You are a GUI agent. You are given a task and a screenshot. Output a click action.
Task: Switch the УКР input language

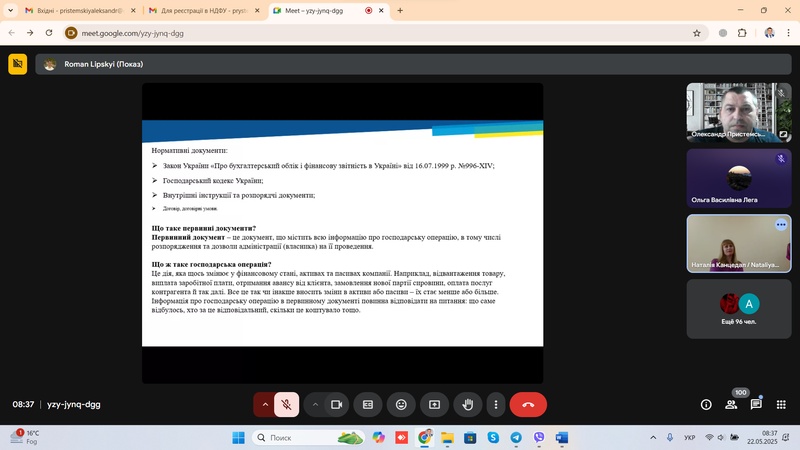click(x=690, y=438)
